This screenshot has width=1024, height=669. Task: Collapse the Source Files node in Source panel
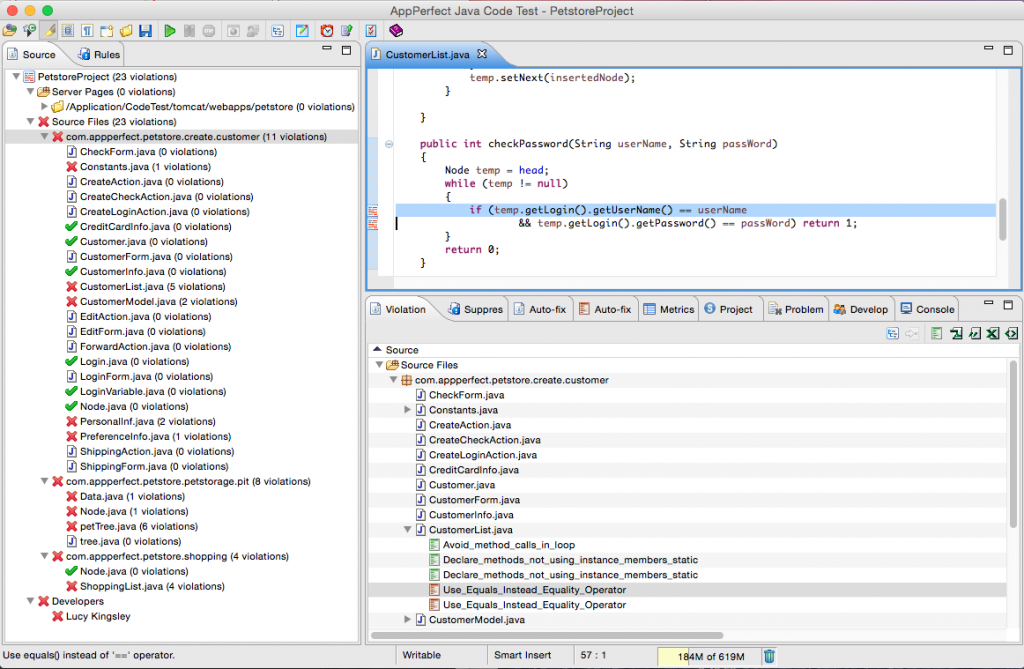(x=30, y=122)
